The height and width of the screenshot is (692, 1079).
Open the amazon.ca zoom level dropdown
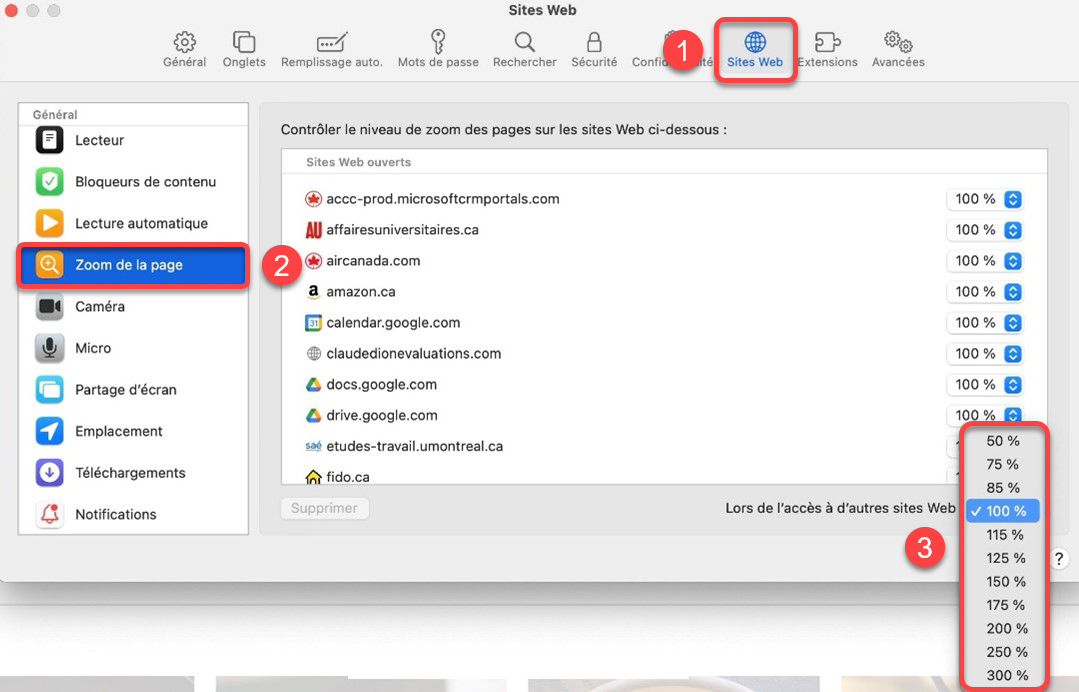pos(985,292)
